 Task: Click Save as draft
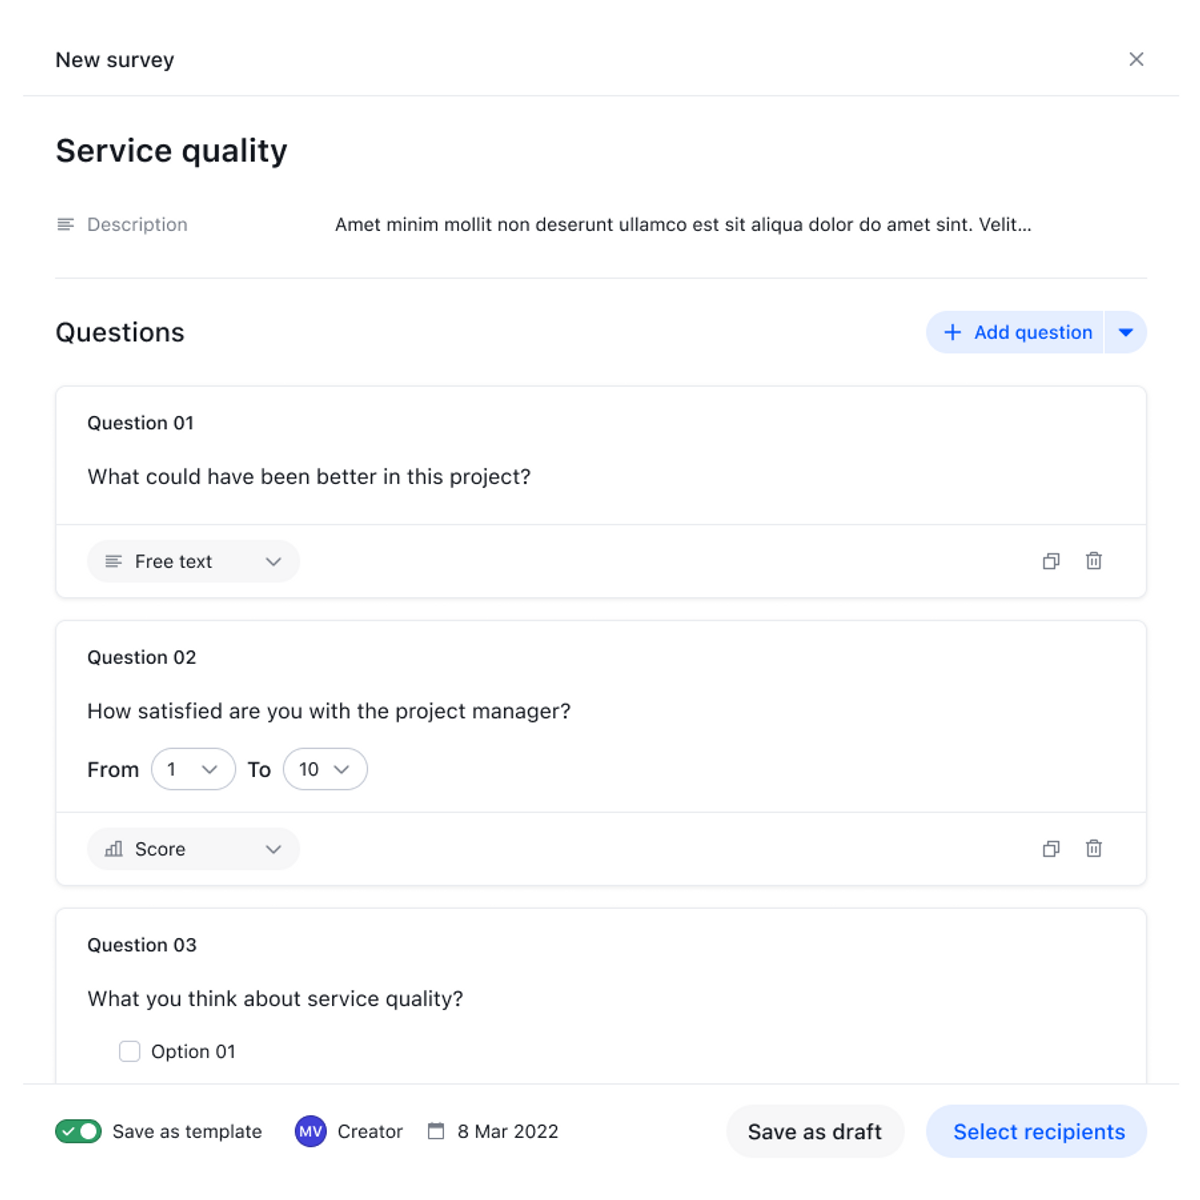pos(815,1131)
